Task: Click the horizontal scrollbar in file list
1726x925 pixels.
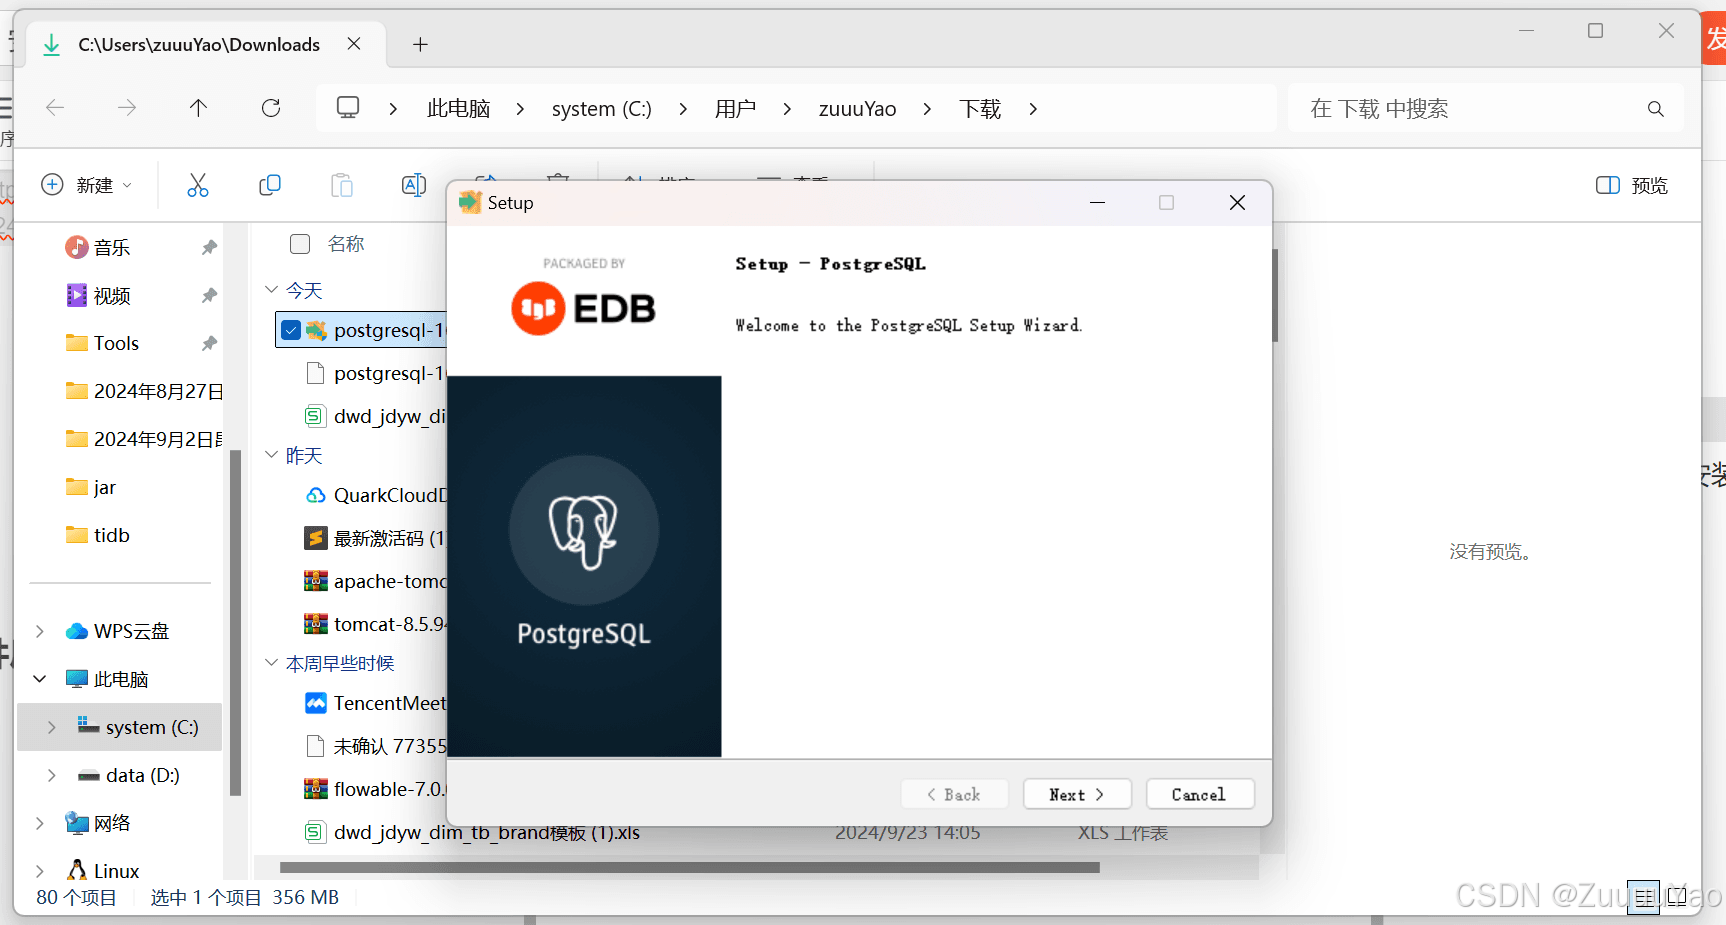Action: coord(690,867)
